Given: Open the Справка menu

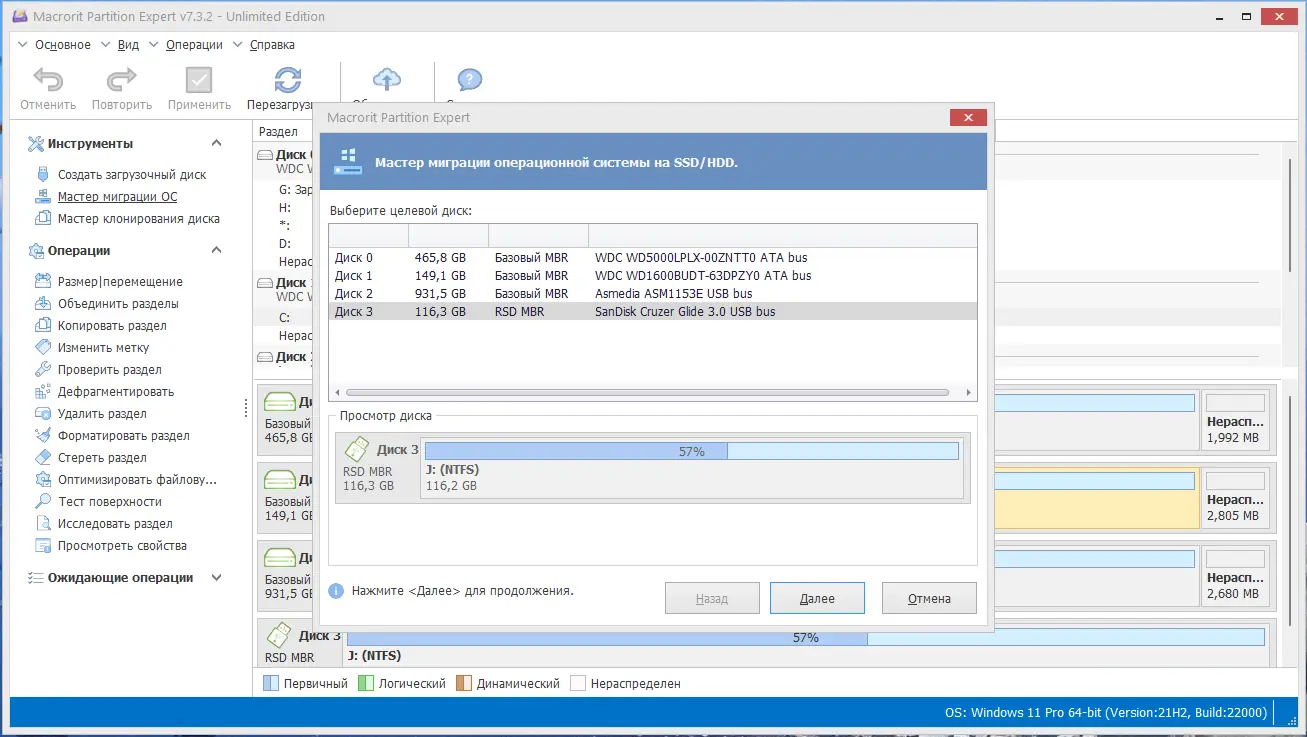Looking at the screenshot, I should pyautogui.click(x=271, y=44).
